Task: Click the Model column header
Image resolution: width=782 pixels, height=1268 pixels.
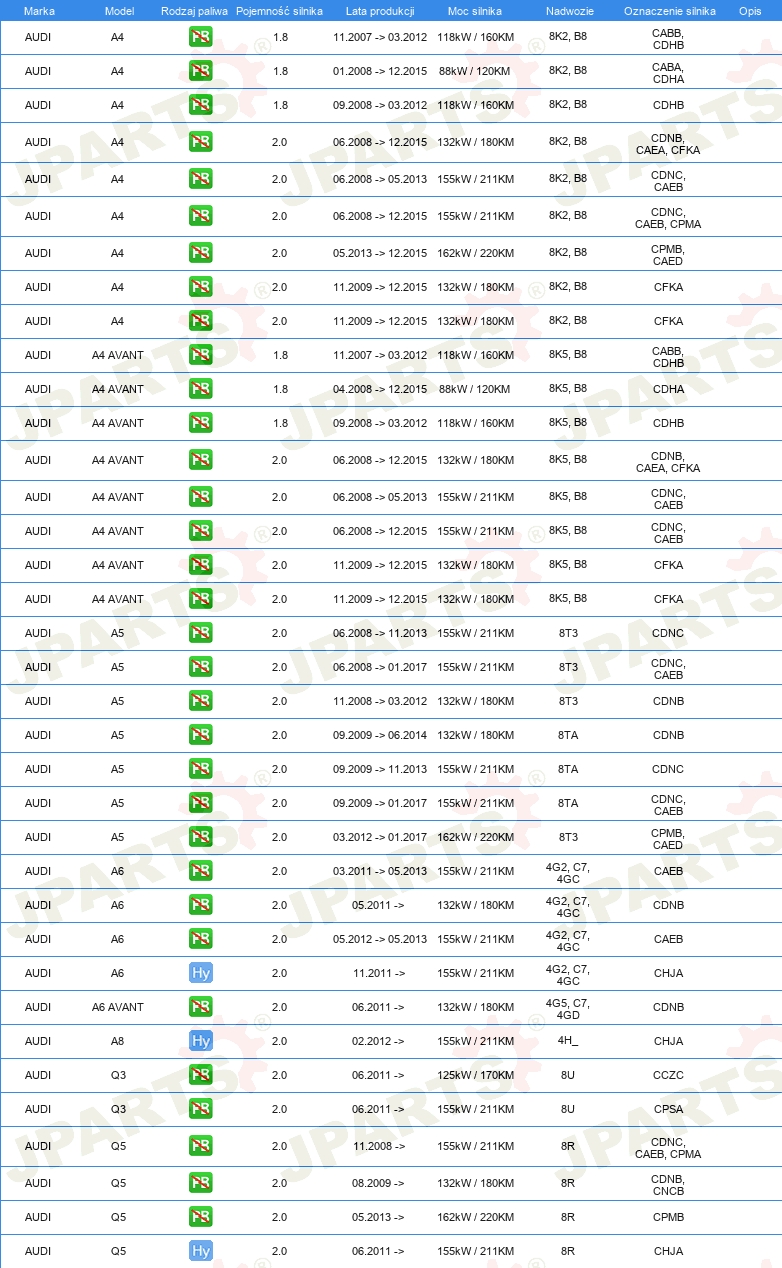Action: pyautogui.click(x=119, y=10)
